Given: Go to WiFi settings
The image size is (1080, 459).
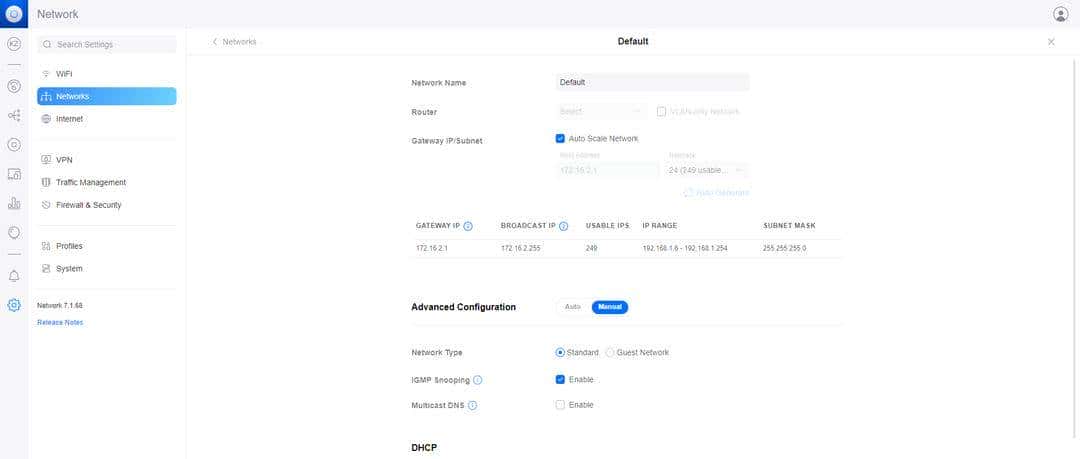Looking at the screenshot, I should (107, 74).
